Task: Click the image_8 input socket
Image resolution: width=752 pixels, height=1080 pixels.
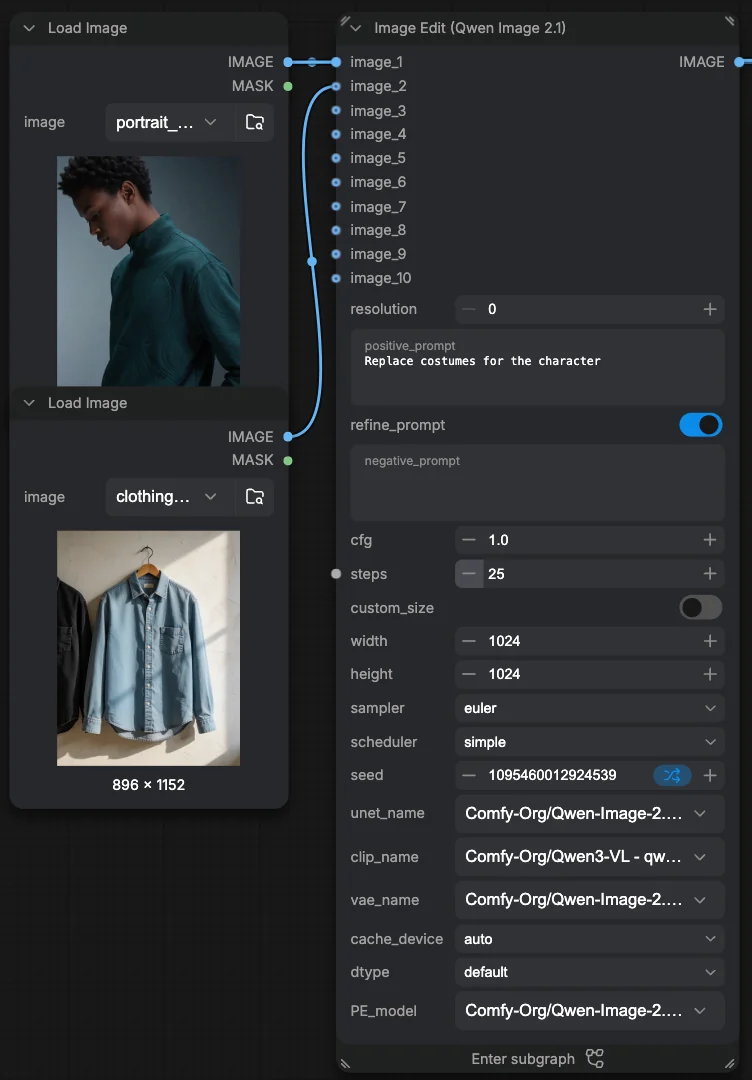Action: (x=336, y=230)
